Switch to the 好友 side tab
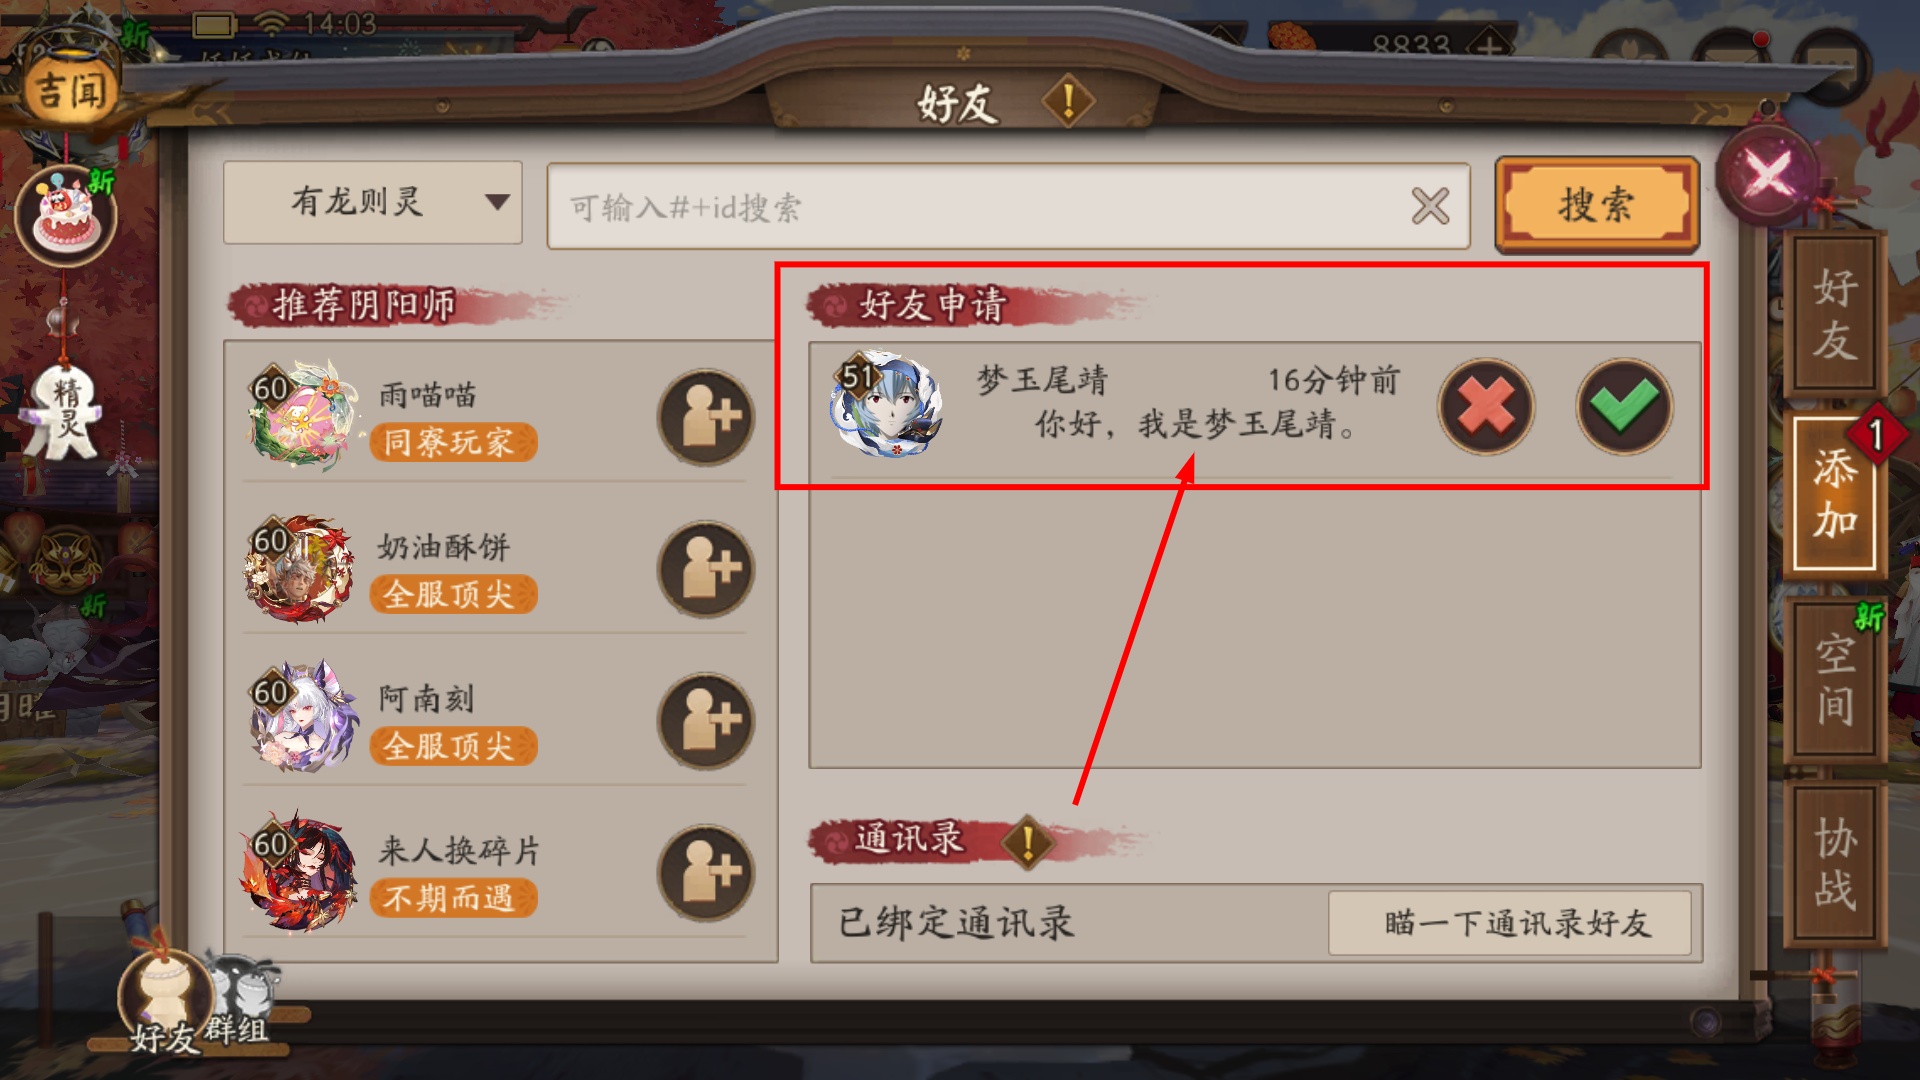 coord(1835,314)
